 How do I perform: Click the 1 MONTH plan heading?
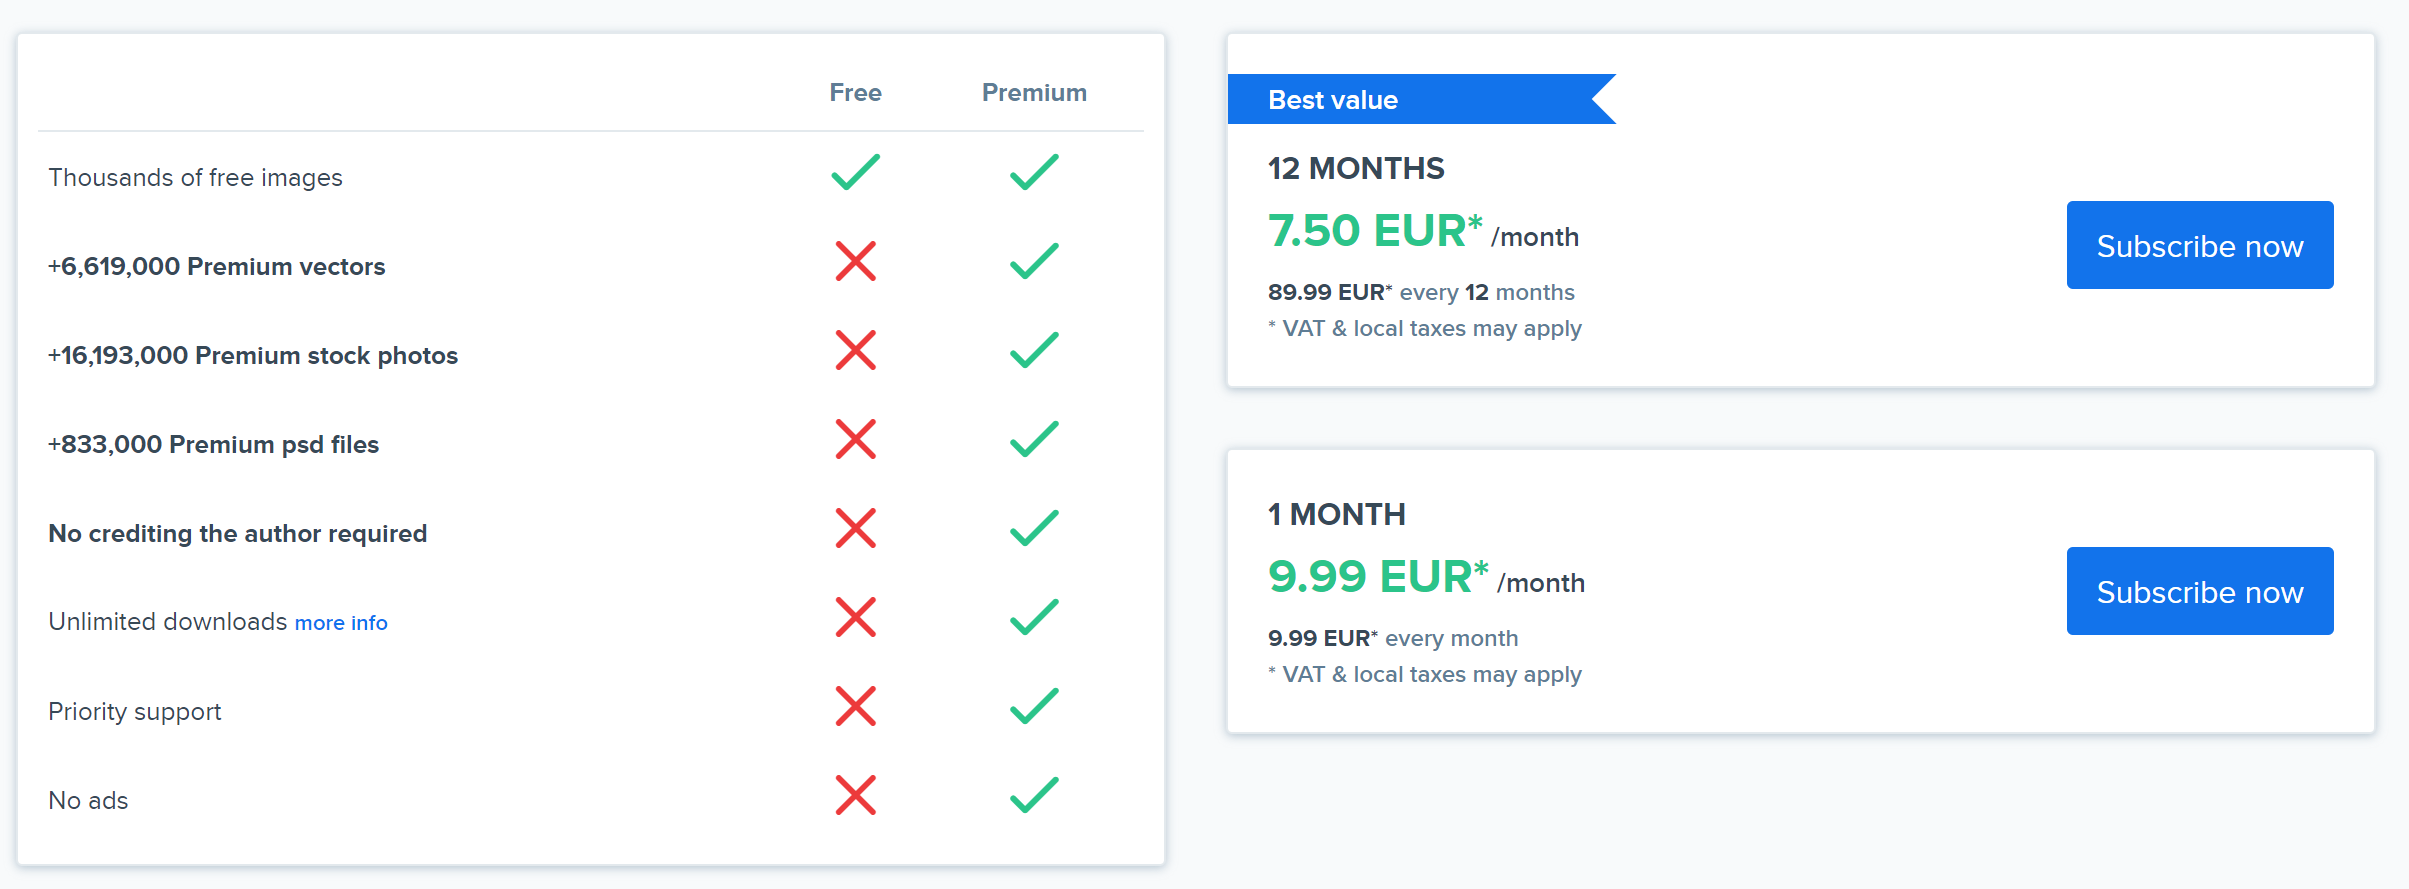(x=1336, y=514)
